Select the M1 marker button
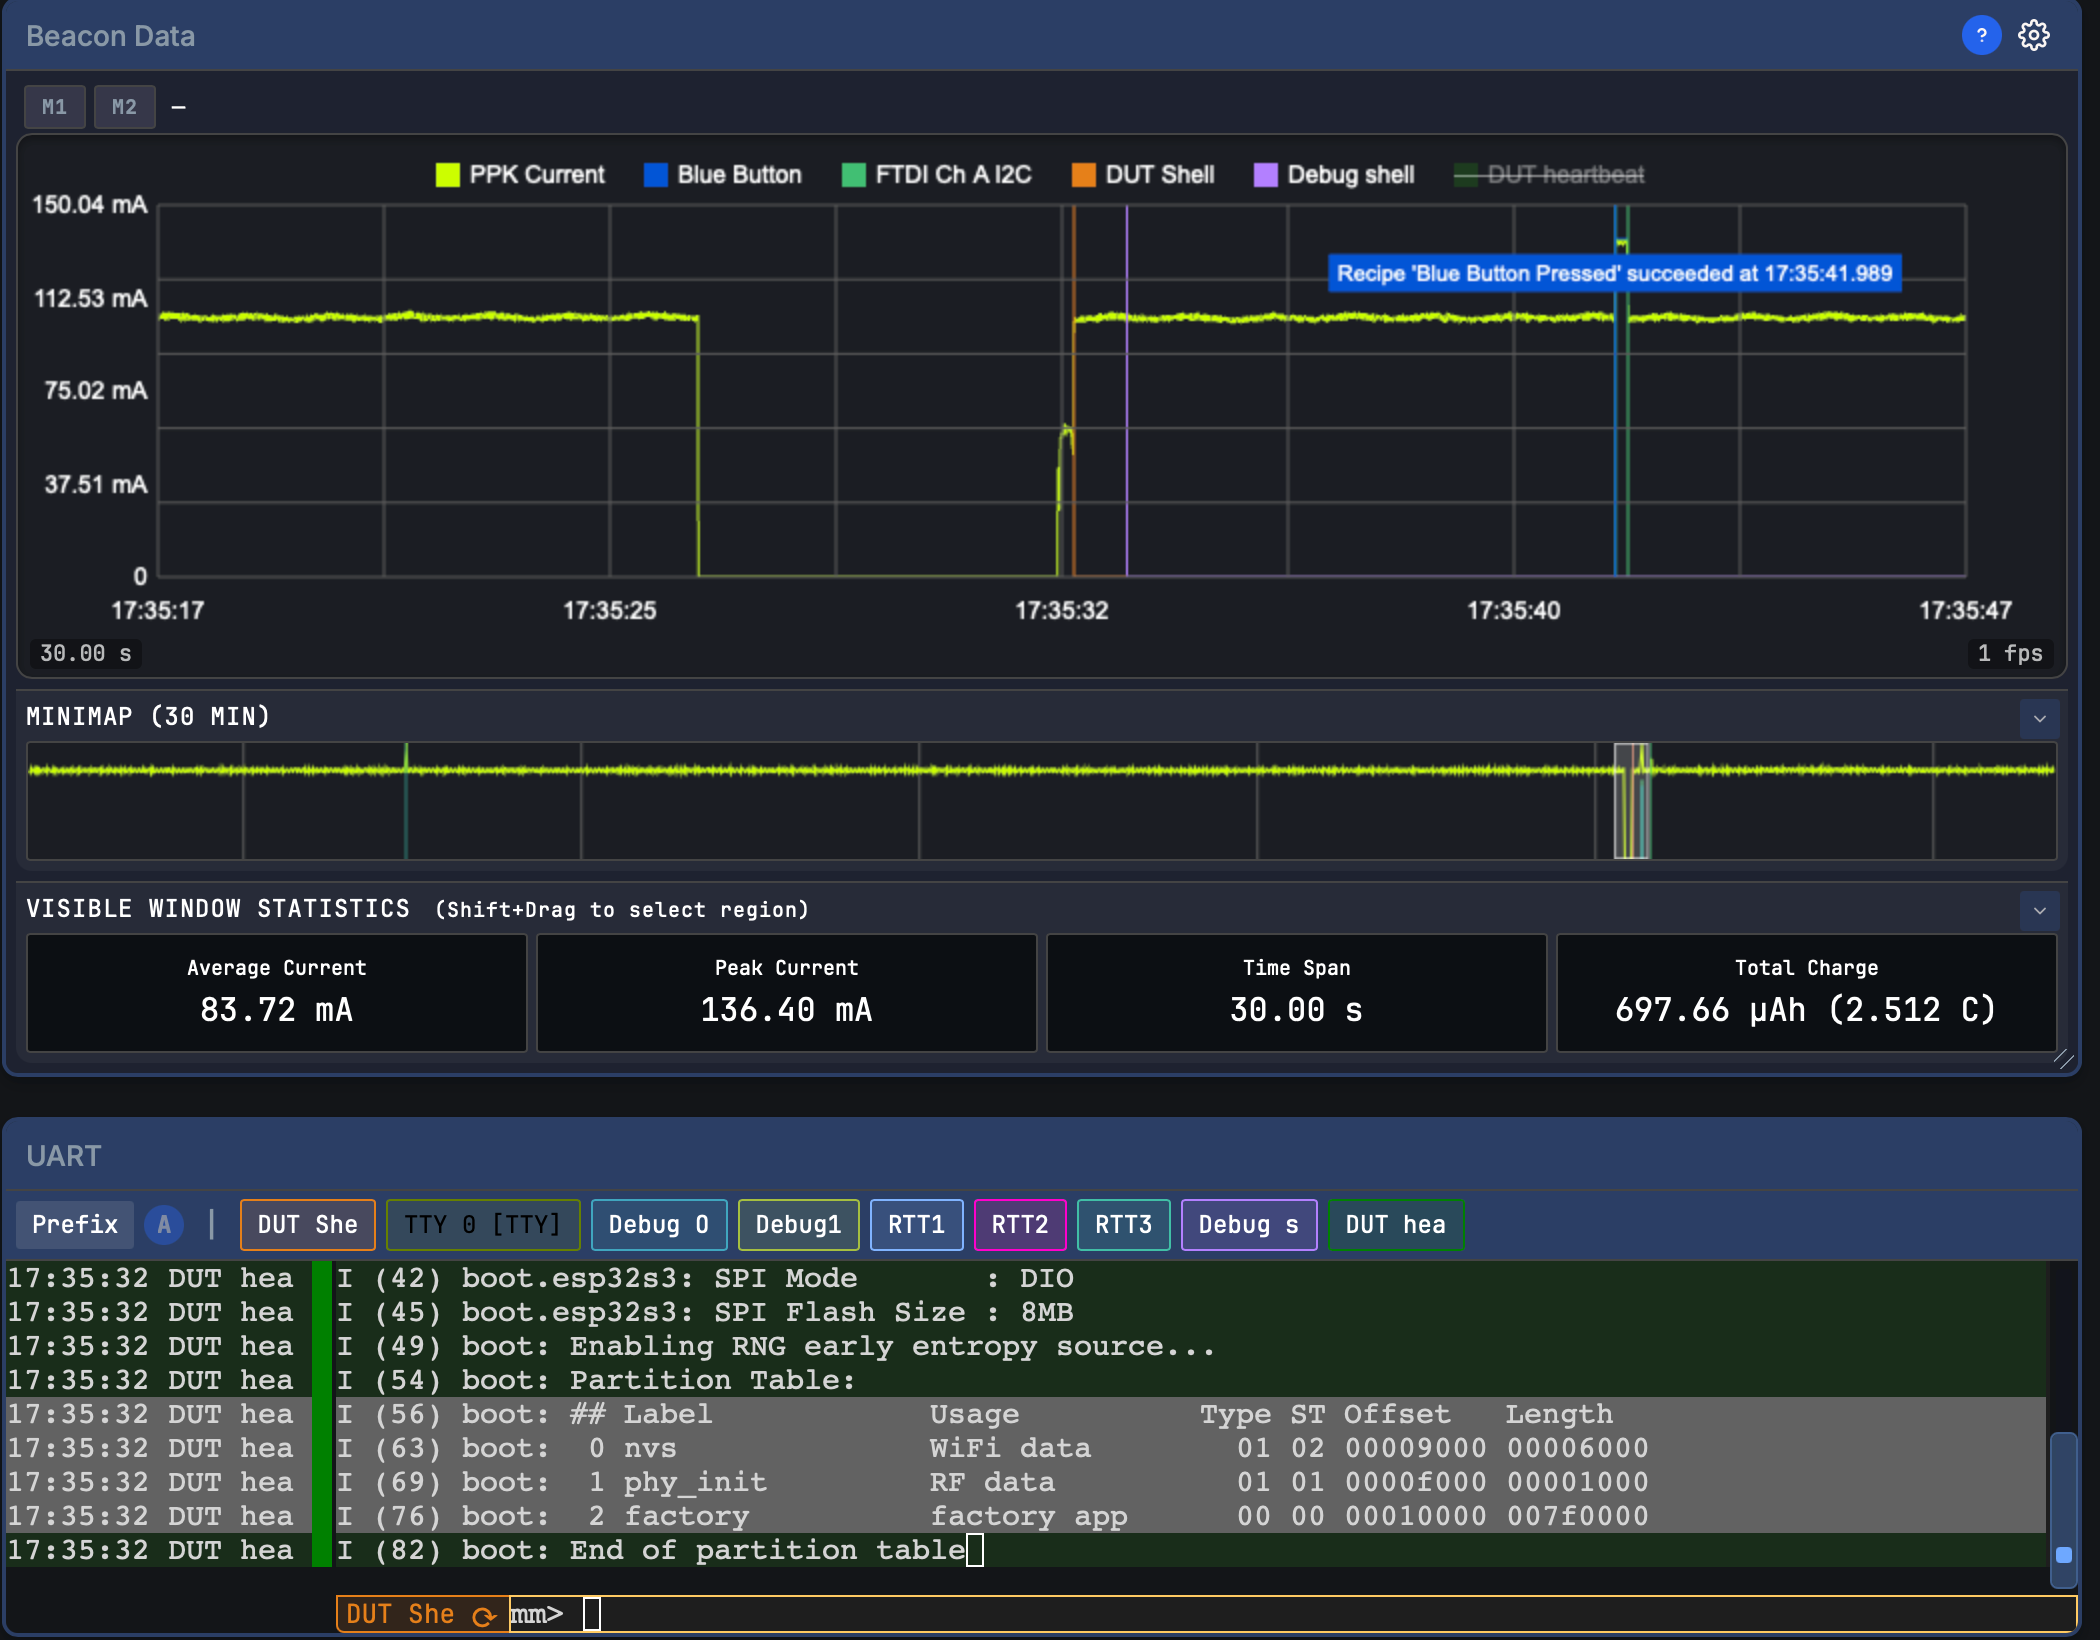The width and height of the screenshot is (2100, 1640). (x=55, y=107)
